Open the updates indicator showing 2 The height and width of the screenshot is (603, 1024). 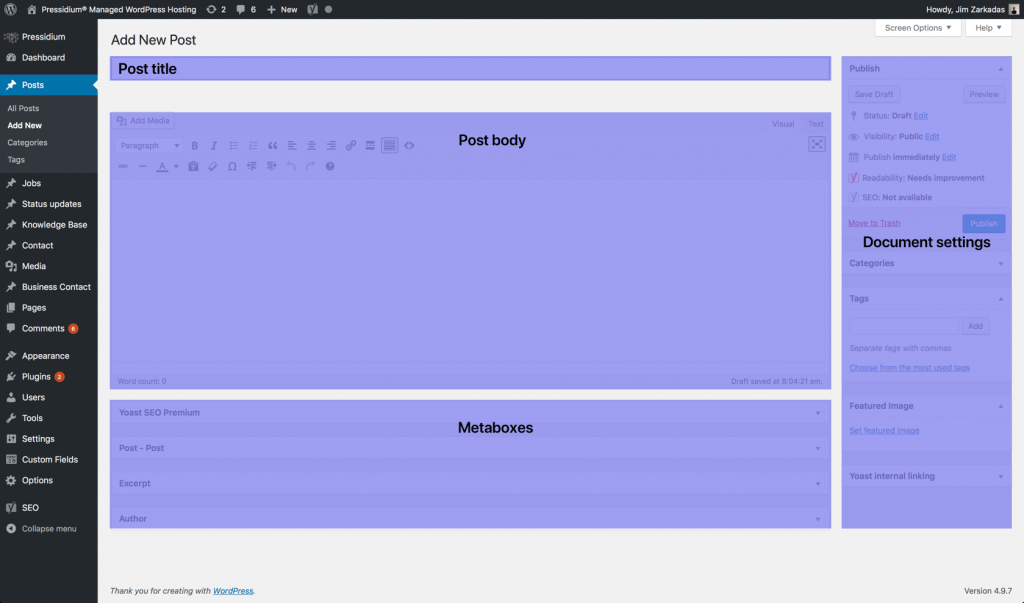[216, 9]
